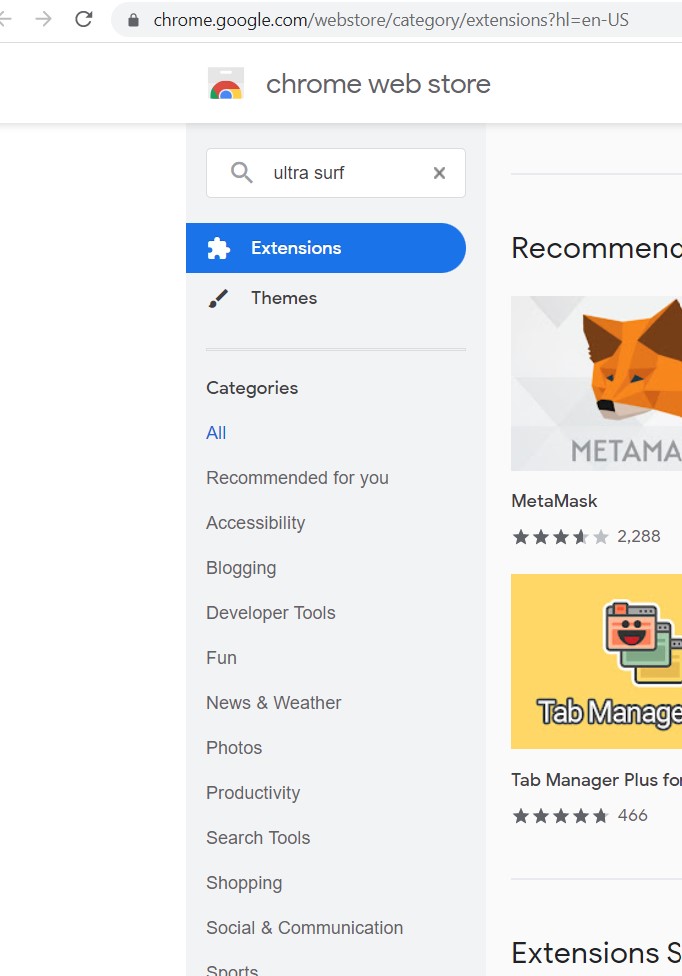
Task: Open the Developer Tools category
Action: pyautogui.click(x=271, y=613)
